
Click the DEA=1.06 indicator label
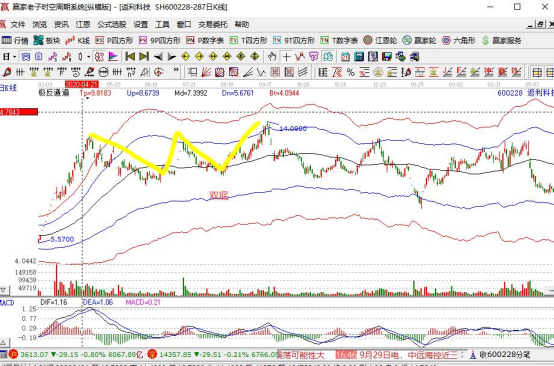point(98,302)
